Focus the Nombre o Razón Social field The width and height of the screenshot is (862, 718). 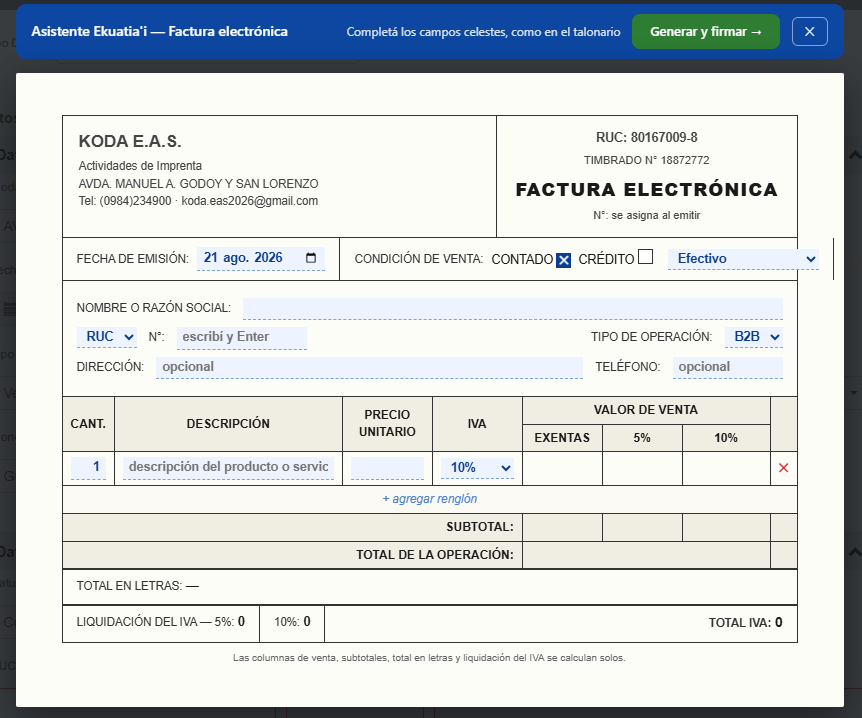512,308
